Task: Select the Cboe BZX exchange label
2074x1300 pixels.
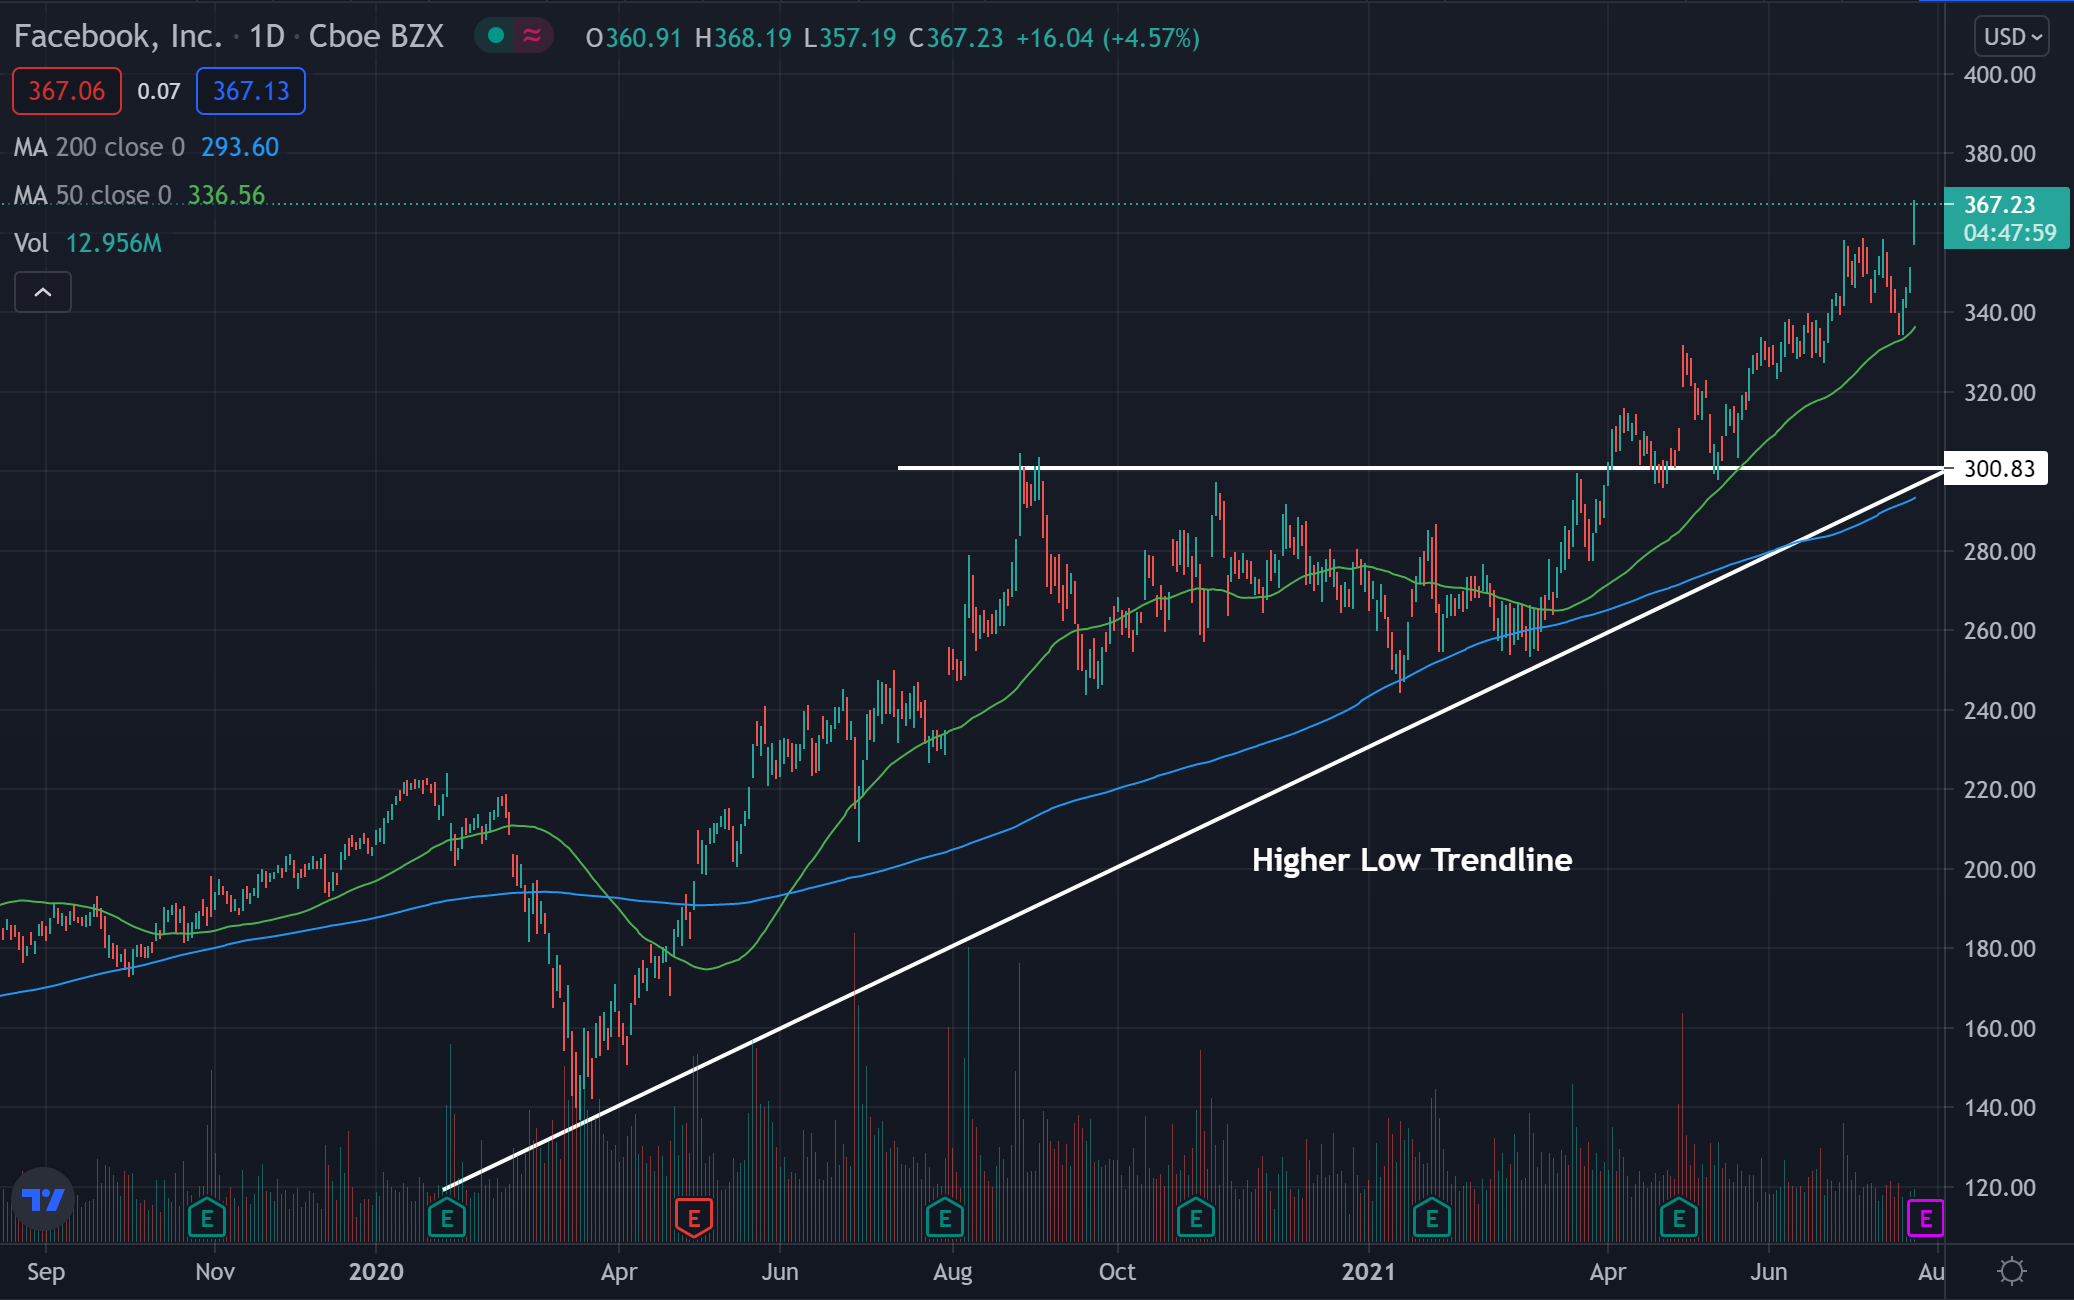Action: (376, 37)
